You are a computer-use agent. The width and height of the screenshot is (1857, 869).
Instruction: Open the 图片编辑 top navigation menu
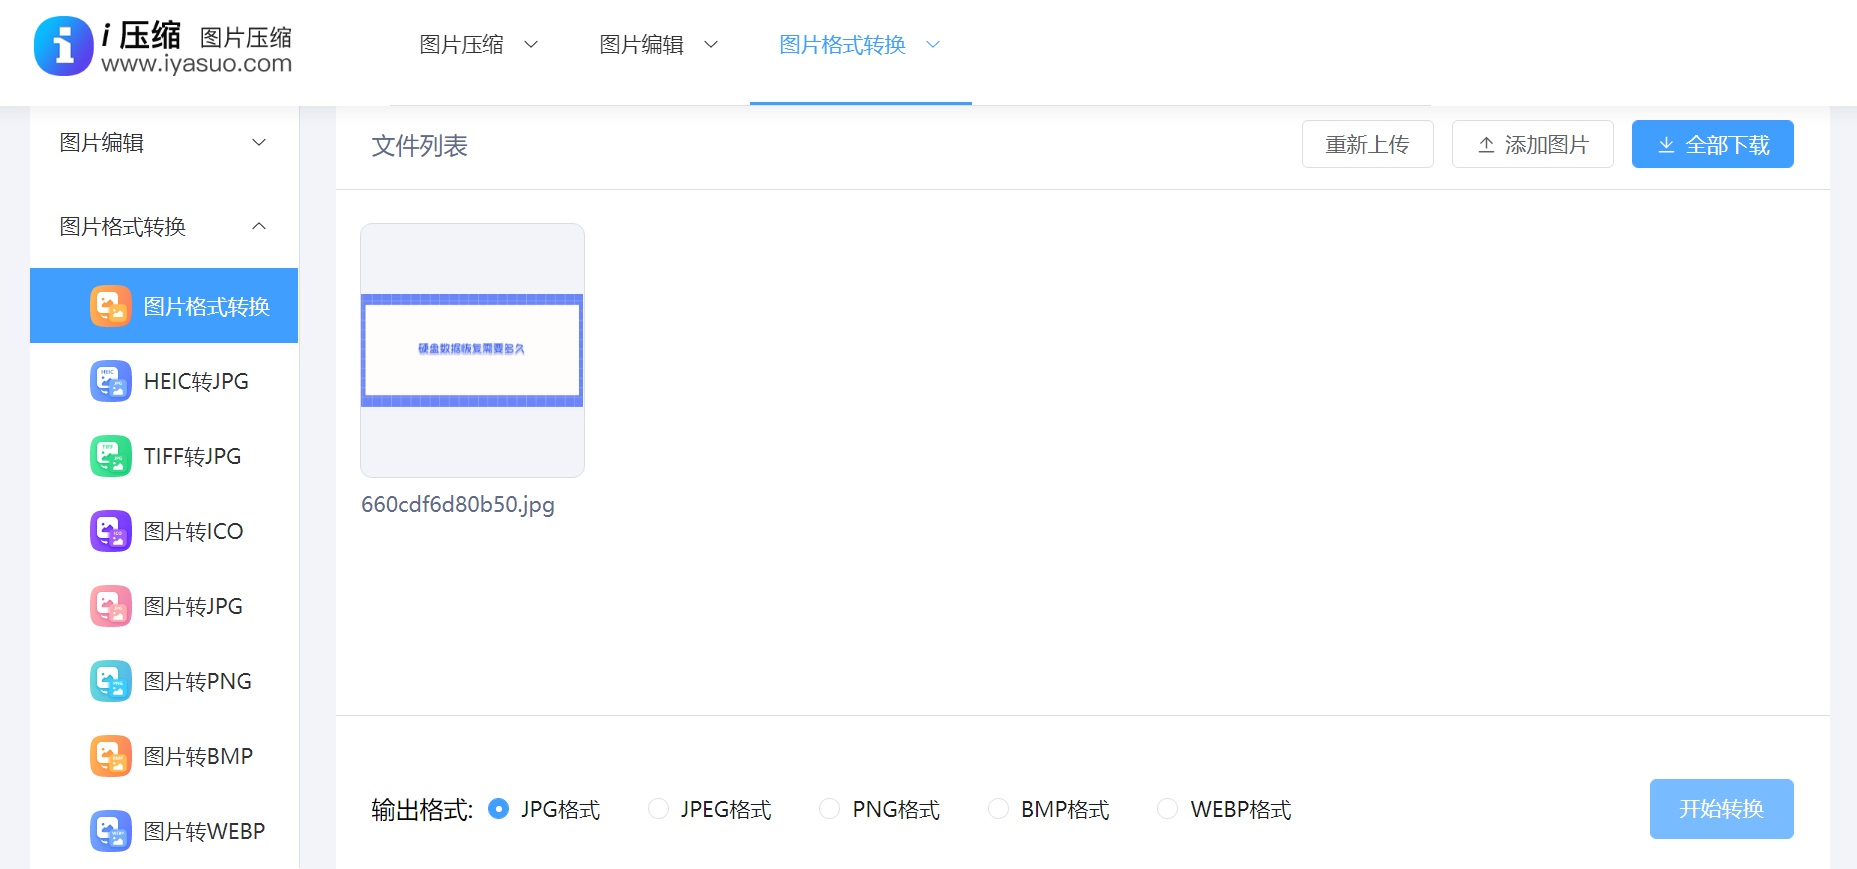pos(659,45)
